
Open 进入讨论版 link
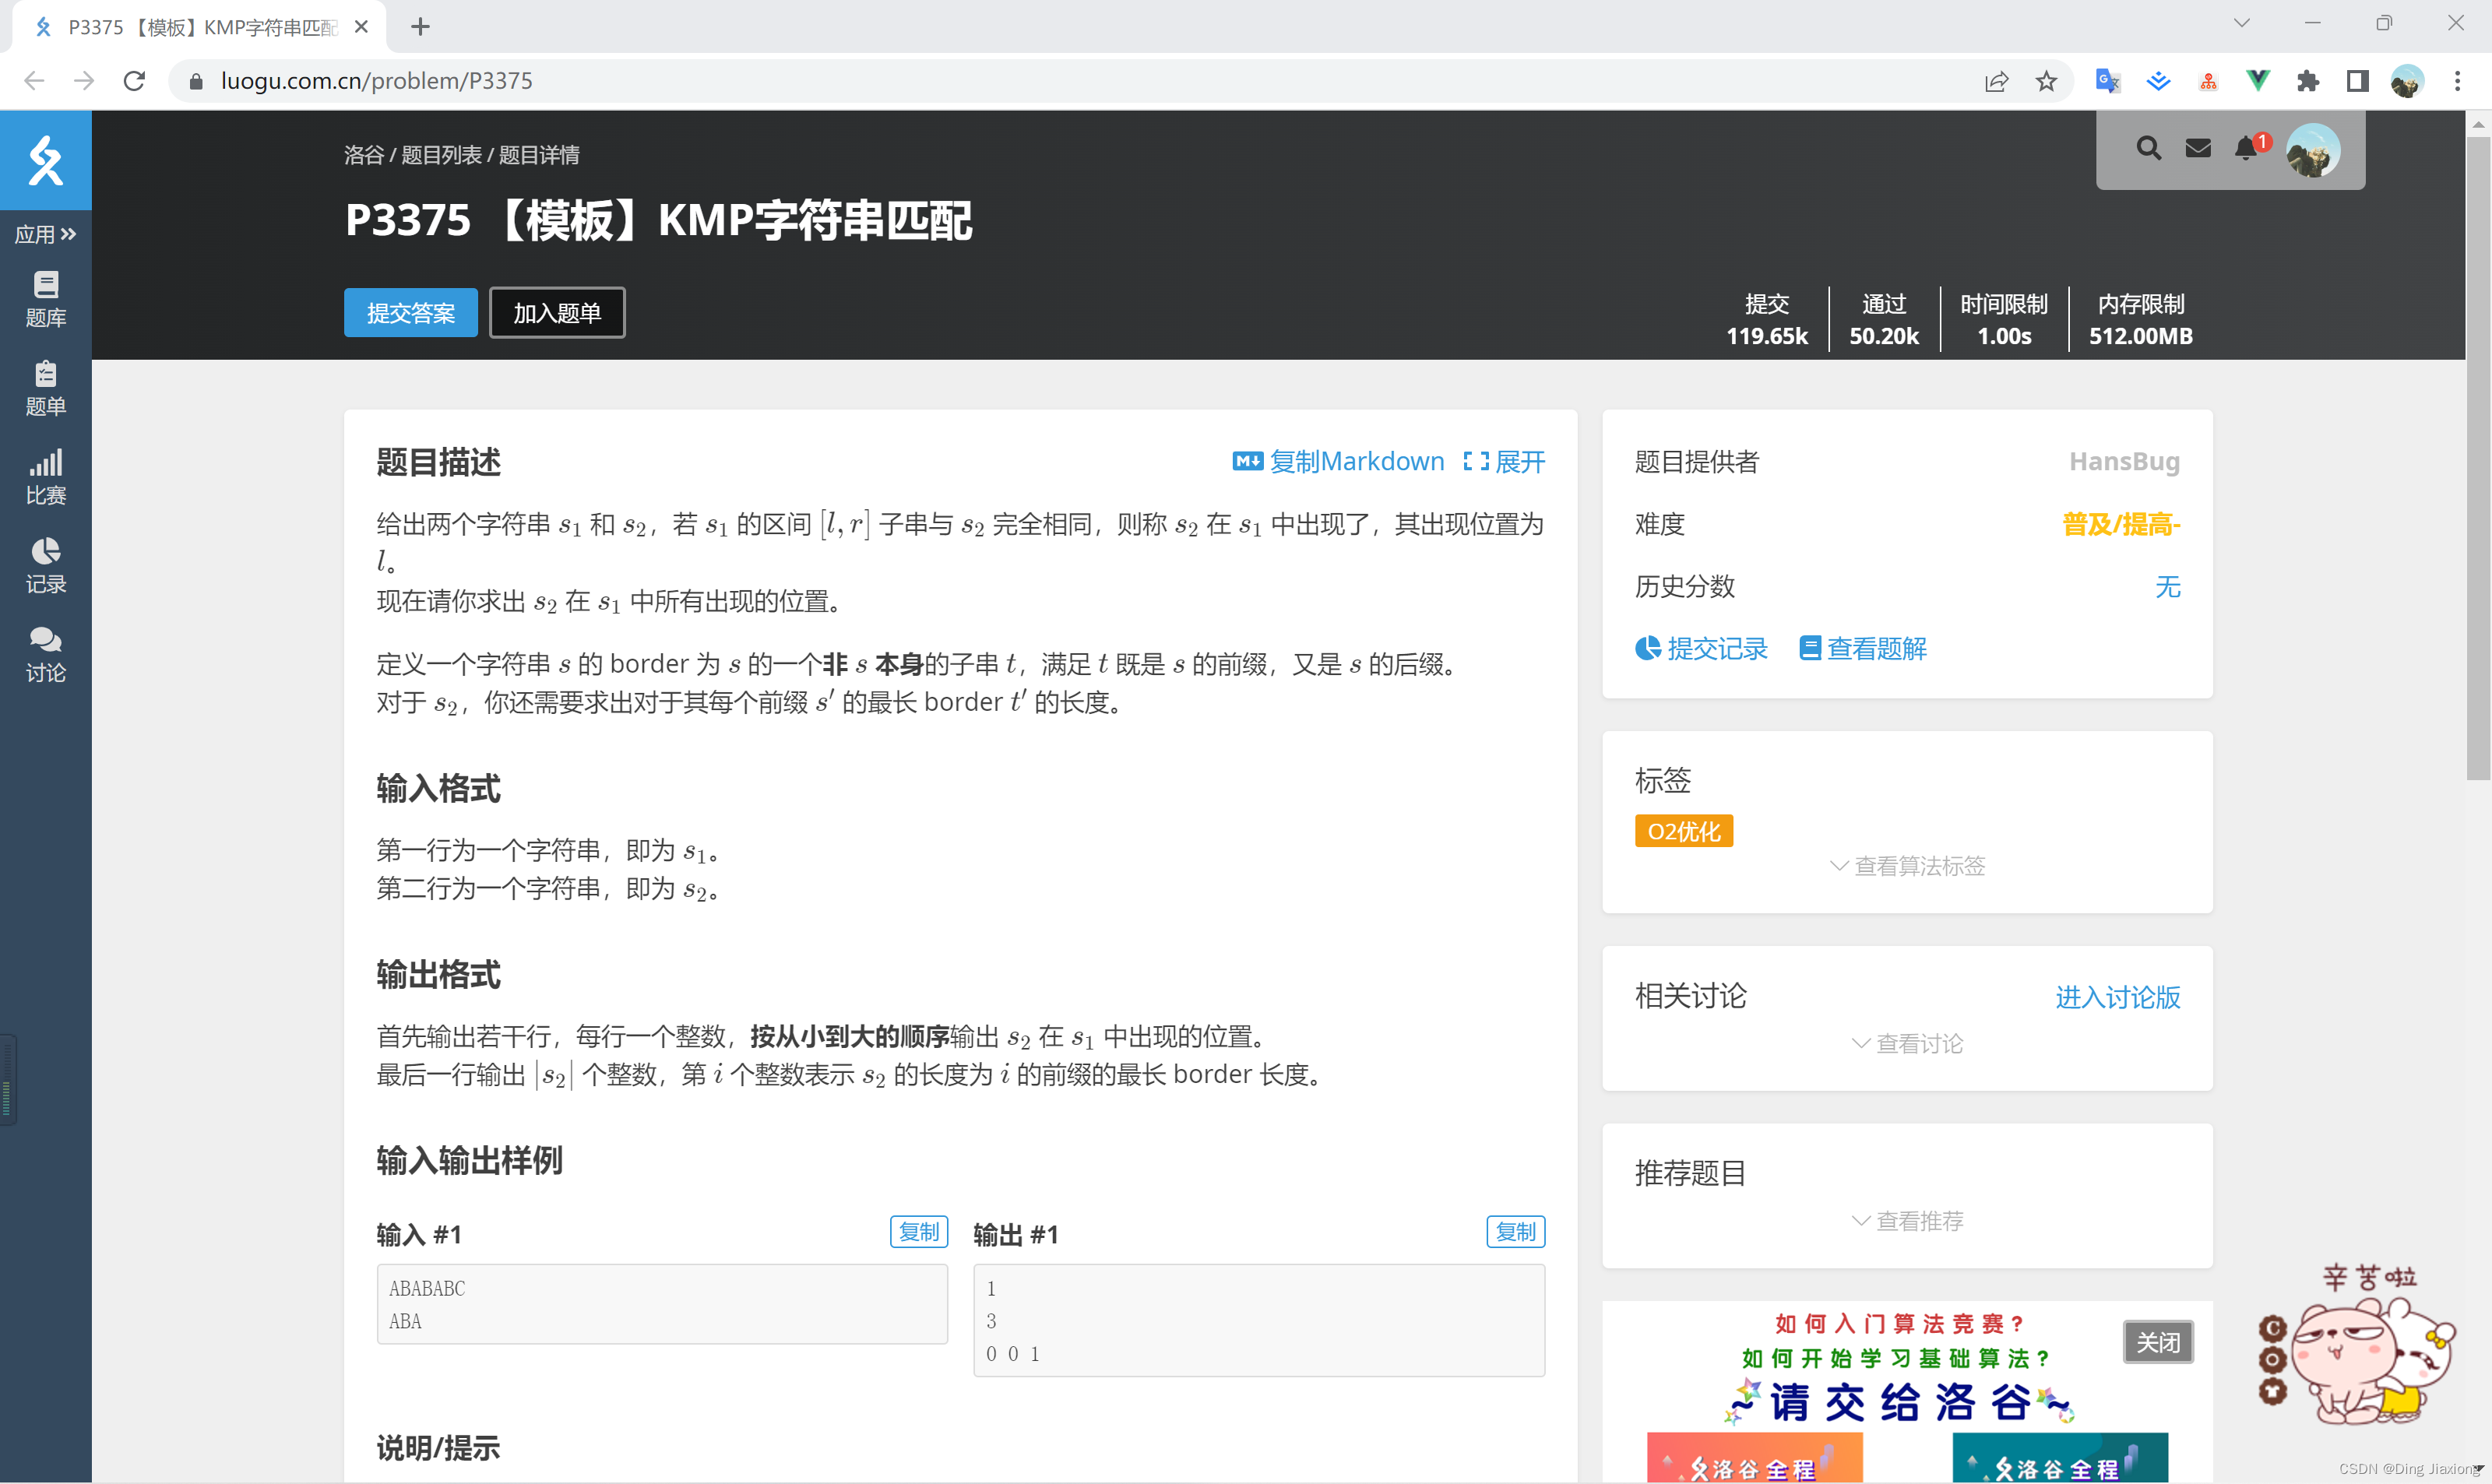2116,997
